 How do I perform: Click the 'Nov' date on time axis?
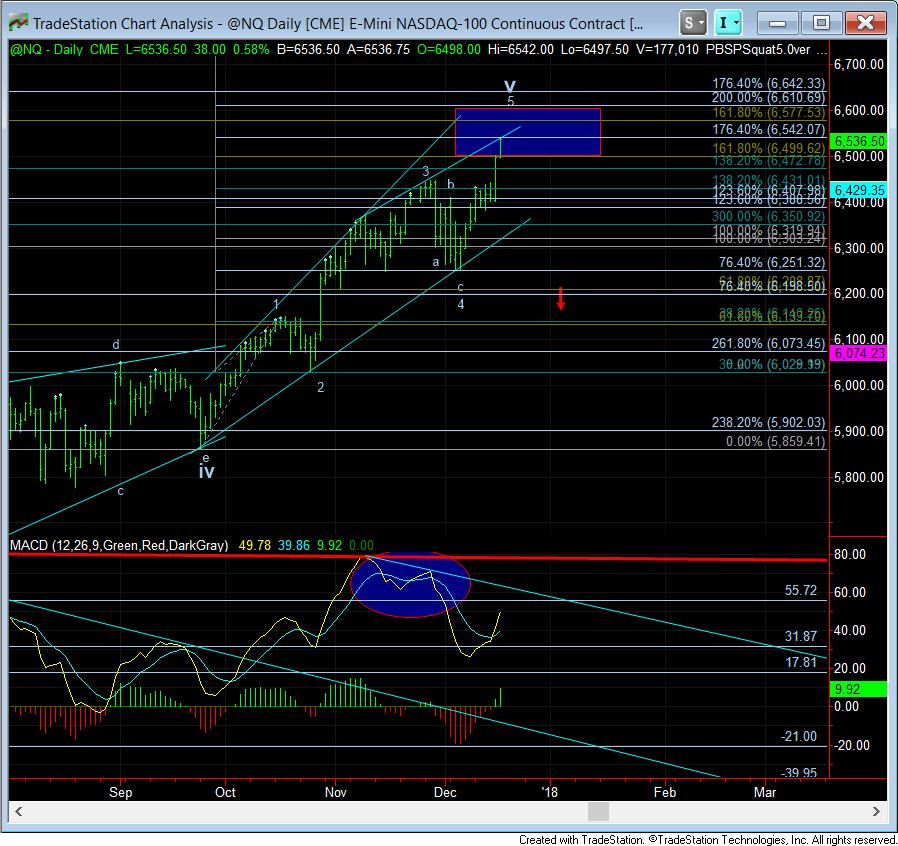click(336, 791)
